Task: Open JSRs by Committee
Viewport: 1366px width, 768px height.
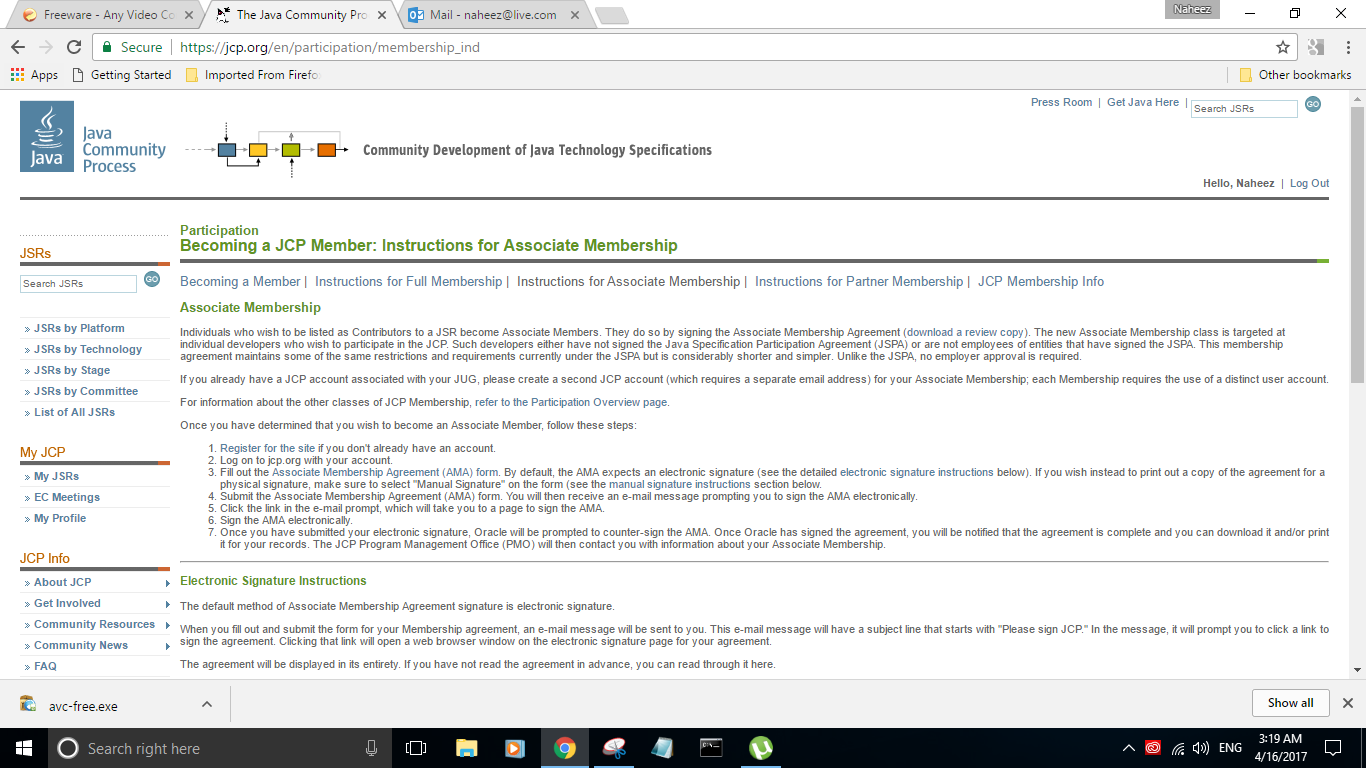Action: [x=86, y=391]
